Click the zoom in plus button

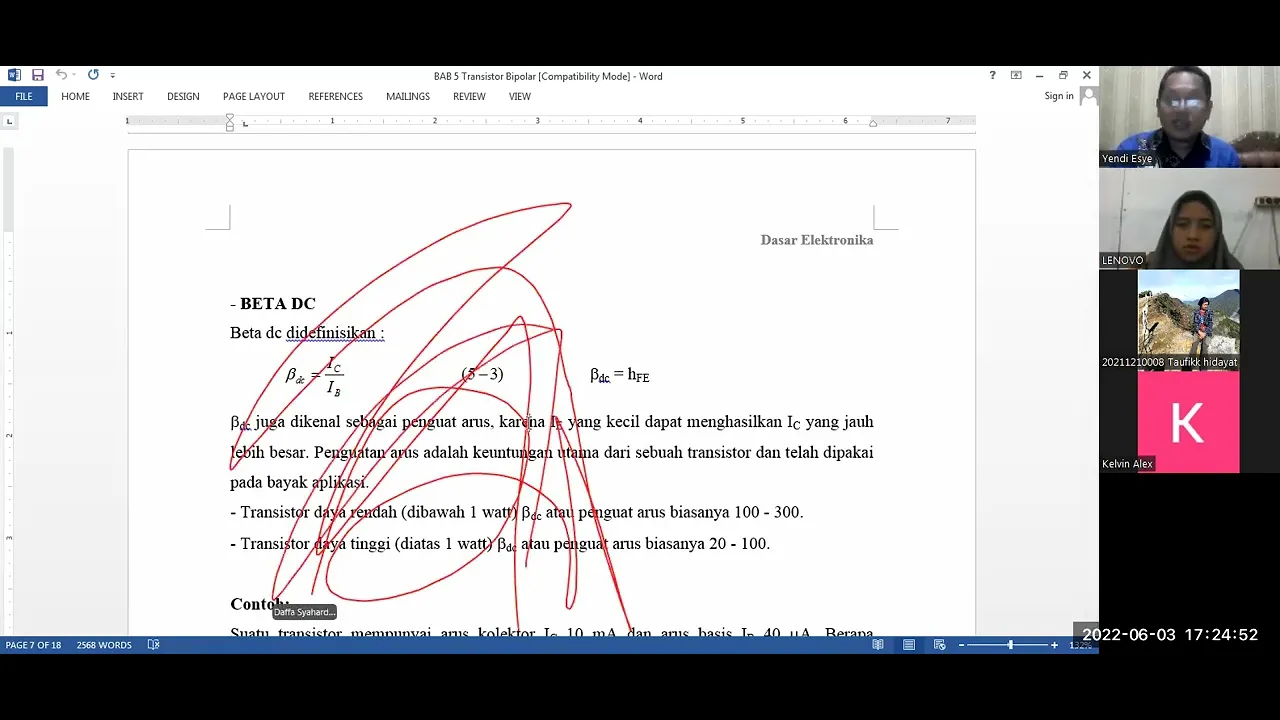coord(1054,645)
